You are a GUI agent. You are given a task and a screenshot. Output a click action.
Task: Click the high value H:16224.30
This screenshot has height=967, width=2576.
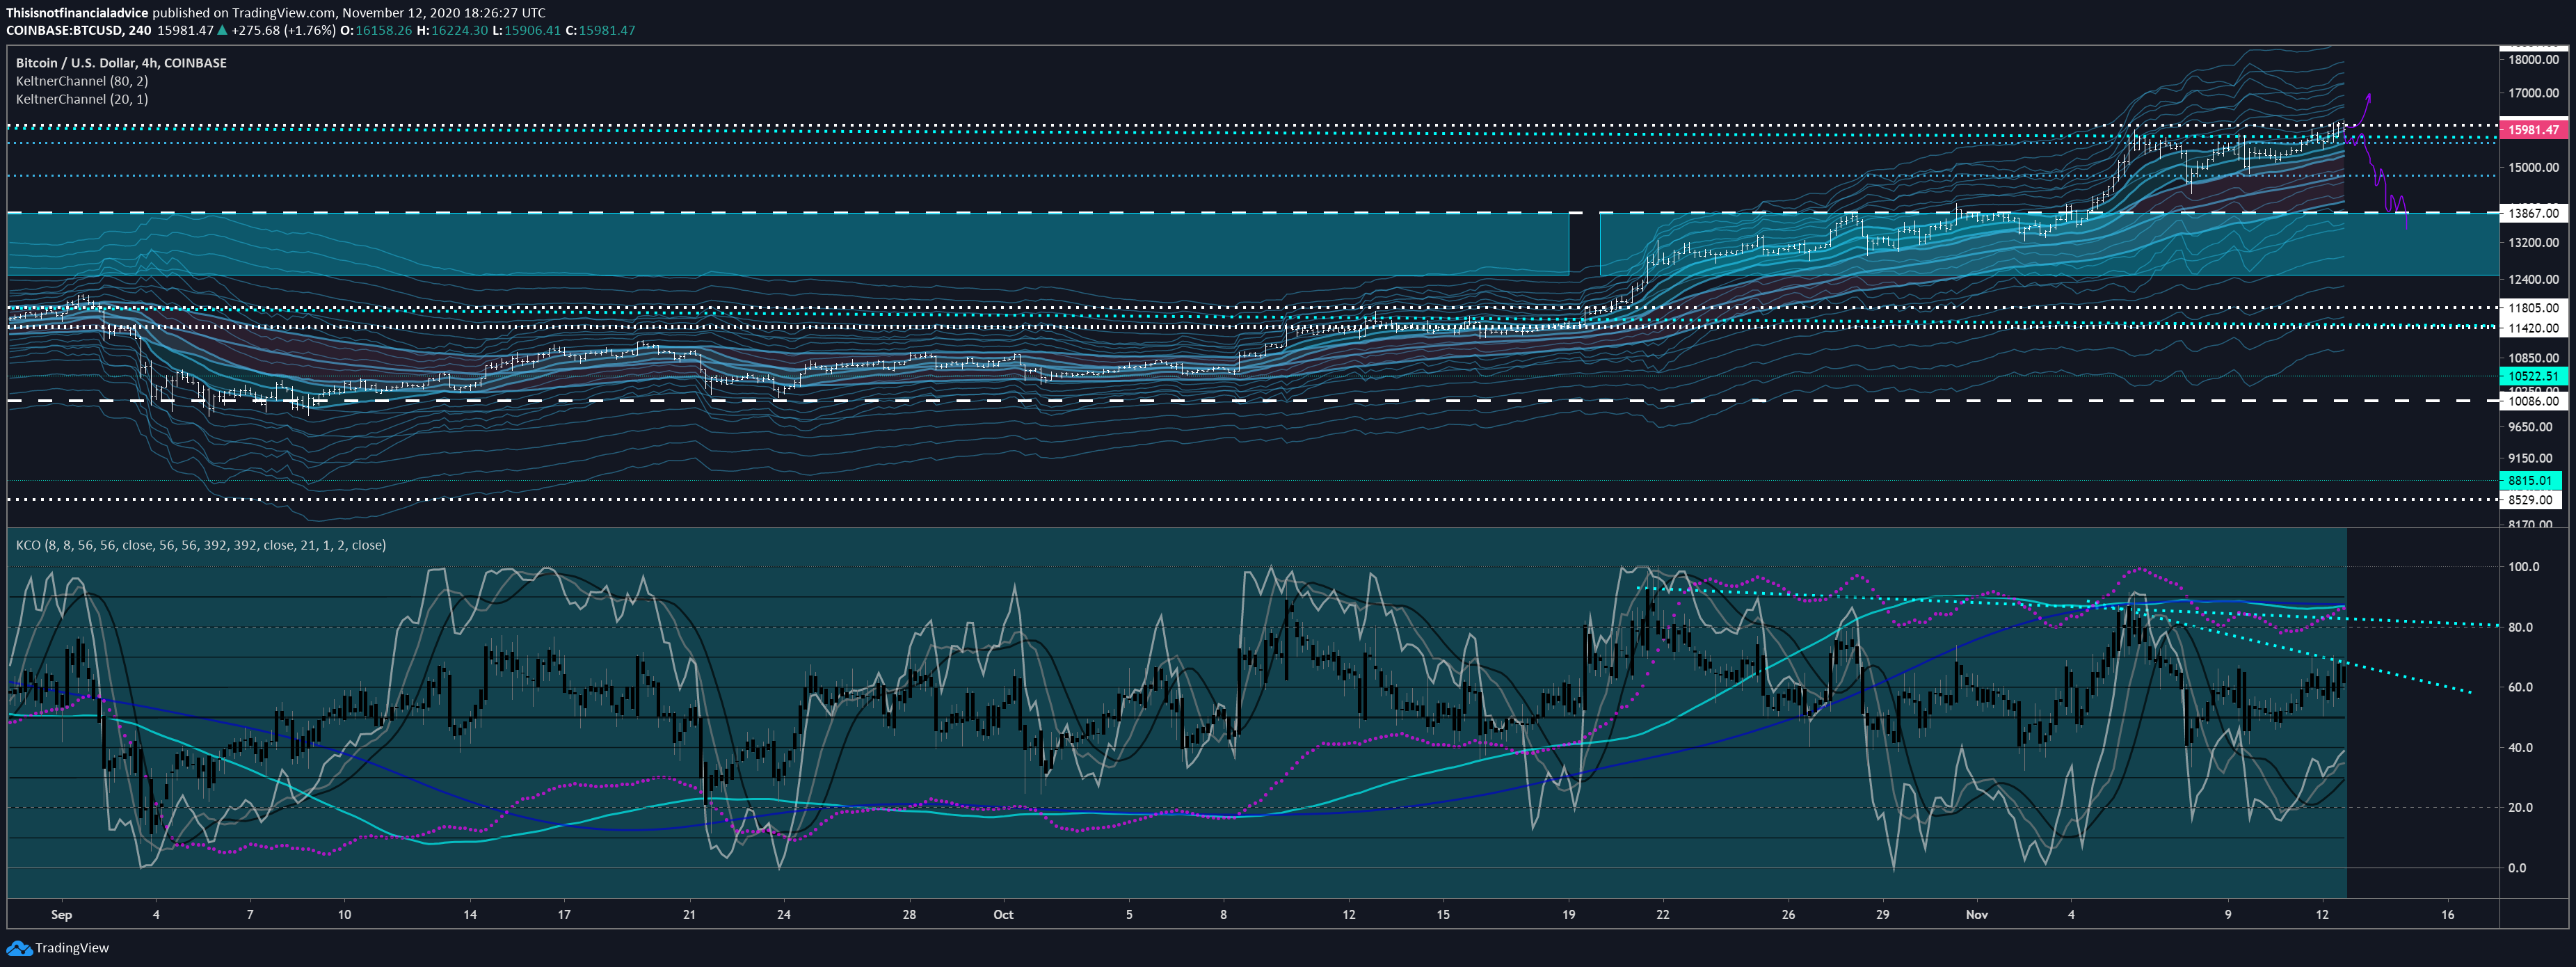[452, 30]
